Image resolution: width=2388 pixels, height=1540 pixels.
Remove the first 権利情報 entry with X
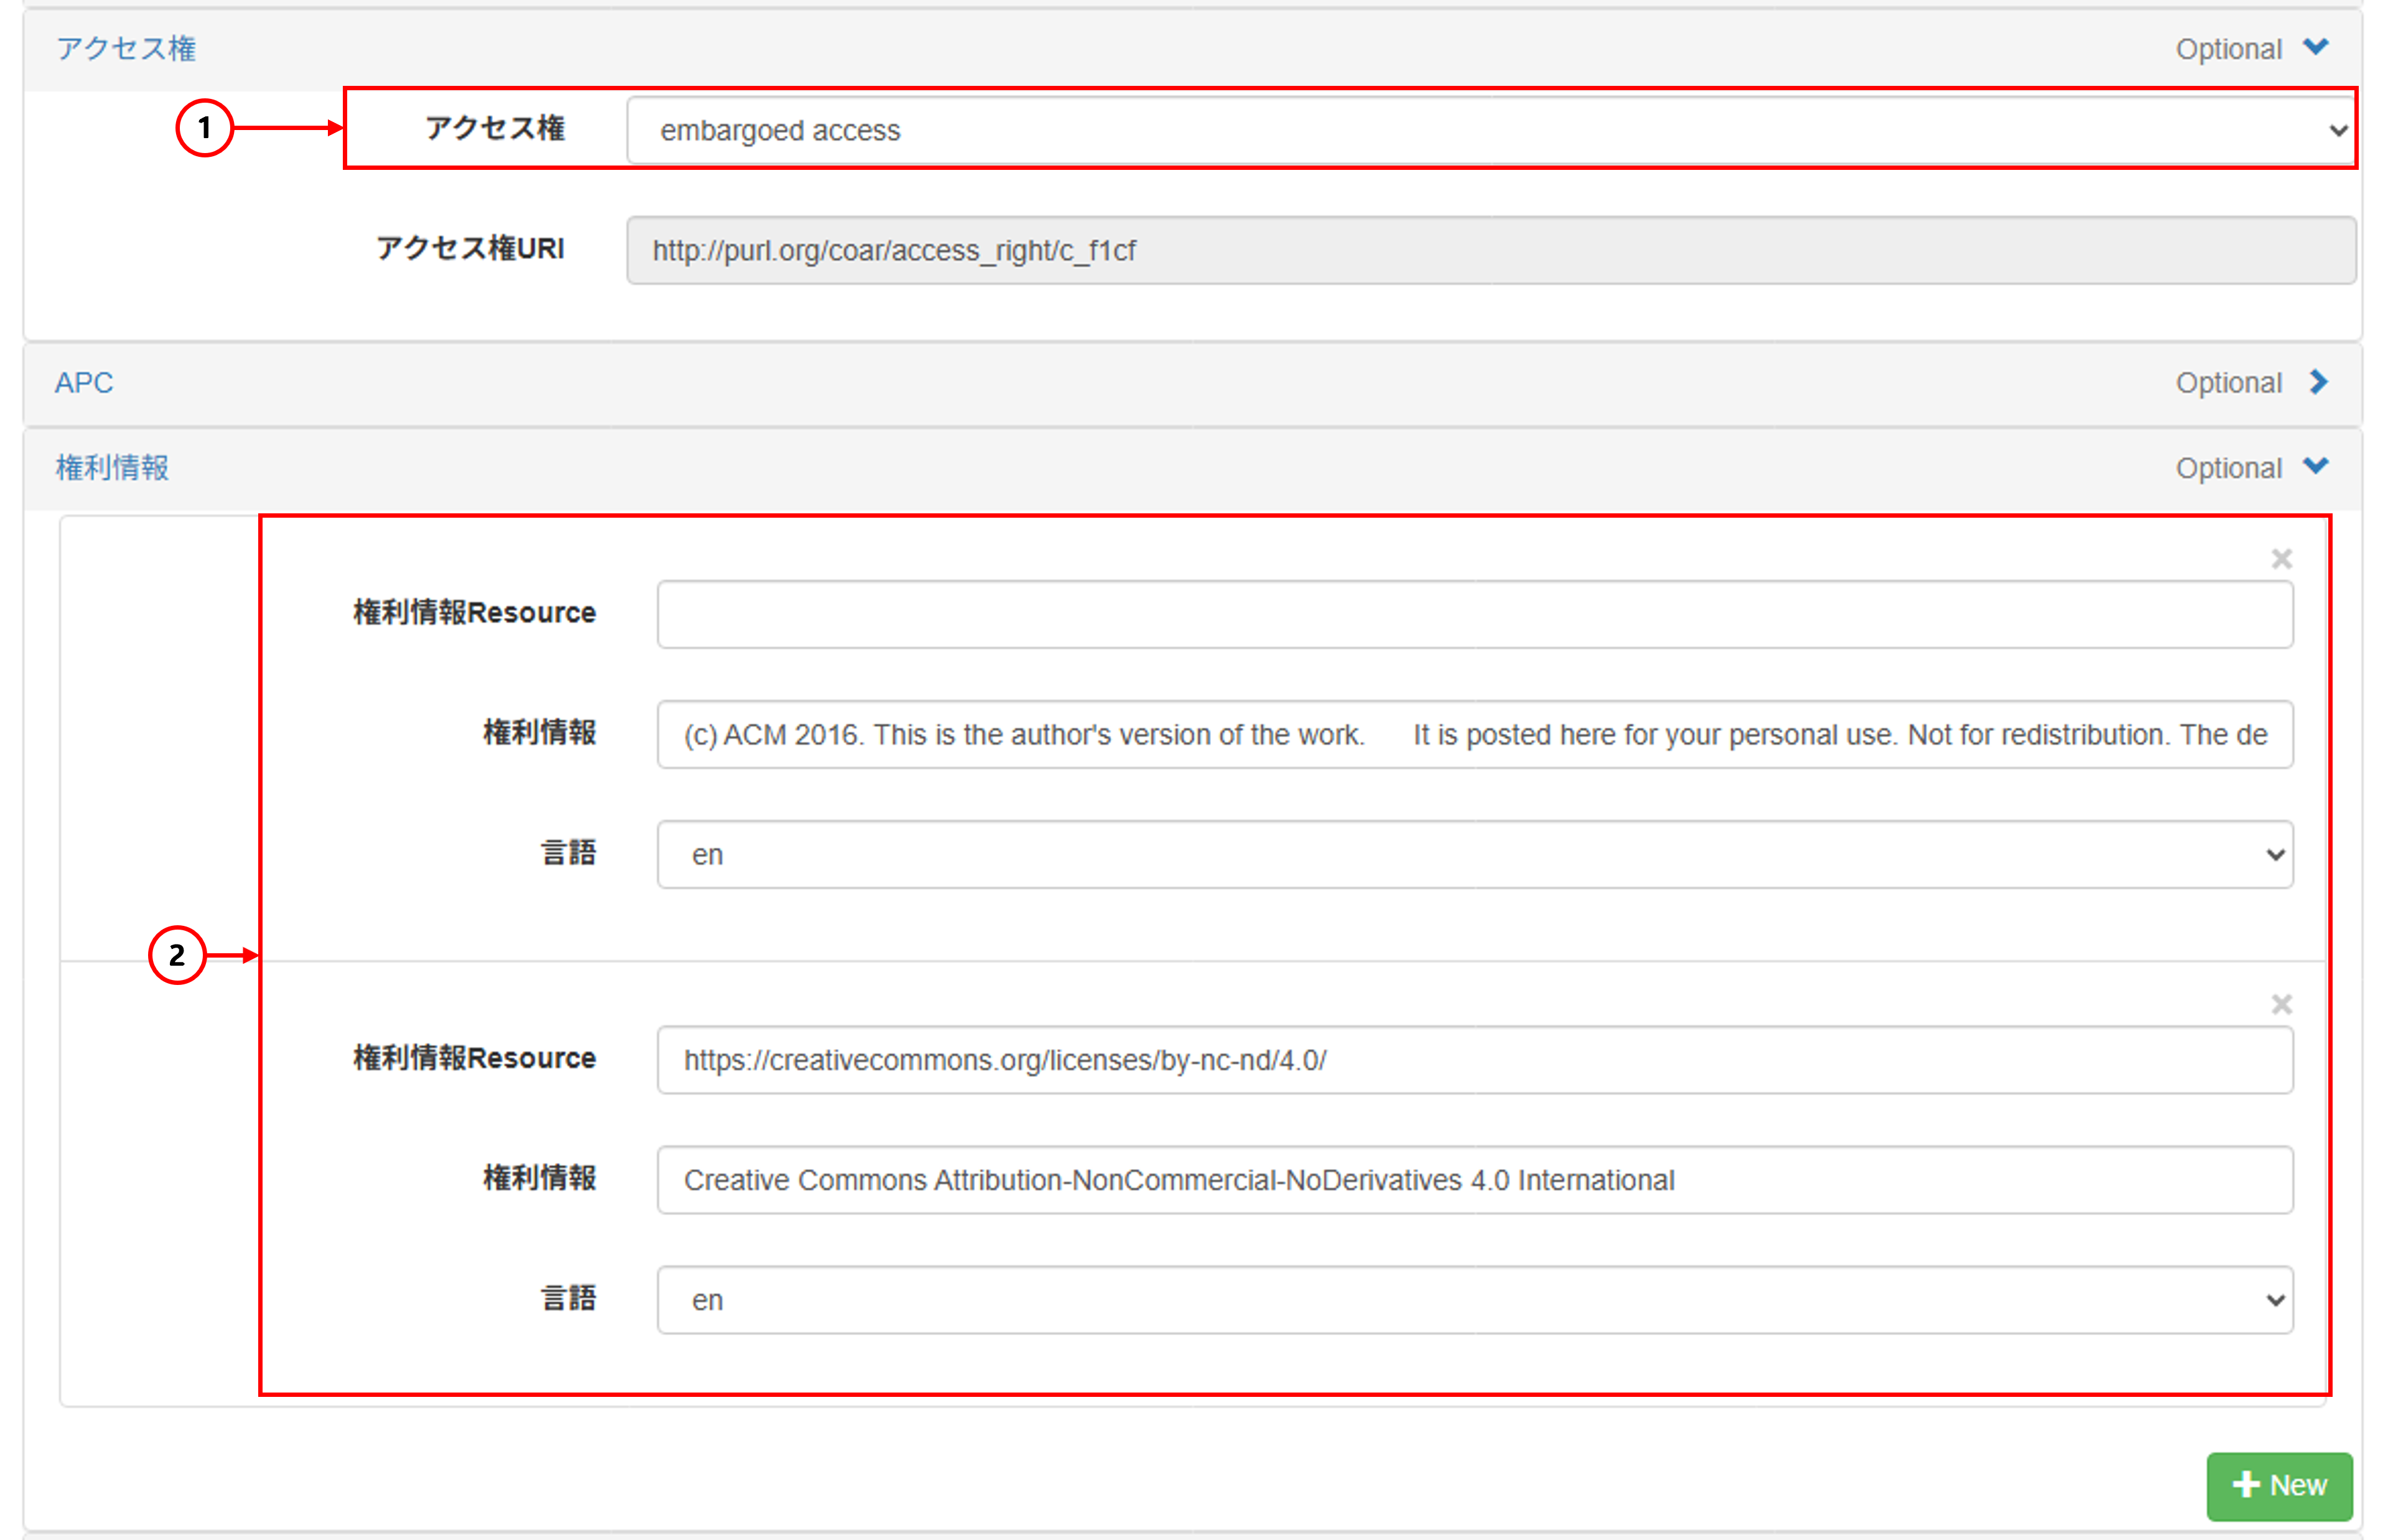click(2281, 558)
